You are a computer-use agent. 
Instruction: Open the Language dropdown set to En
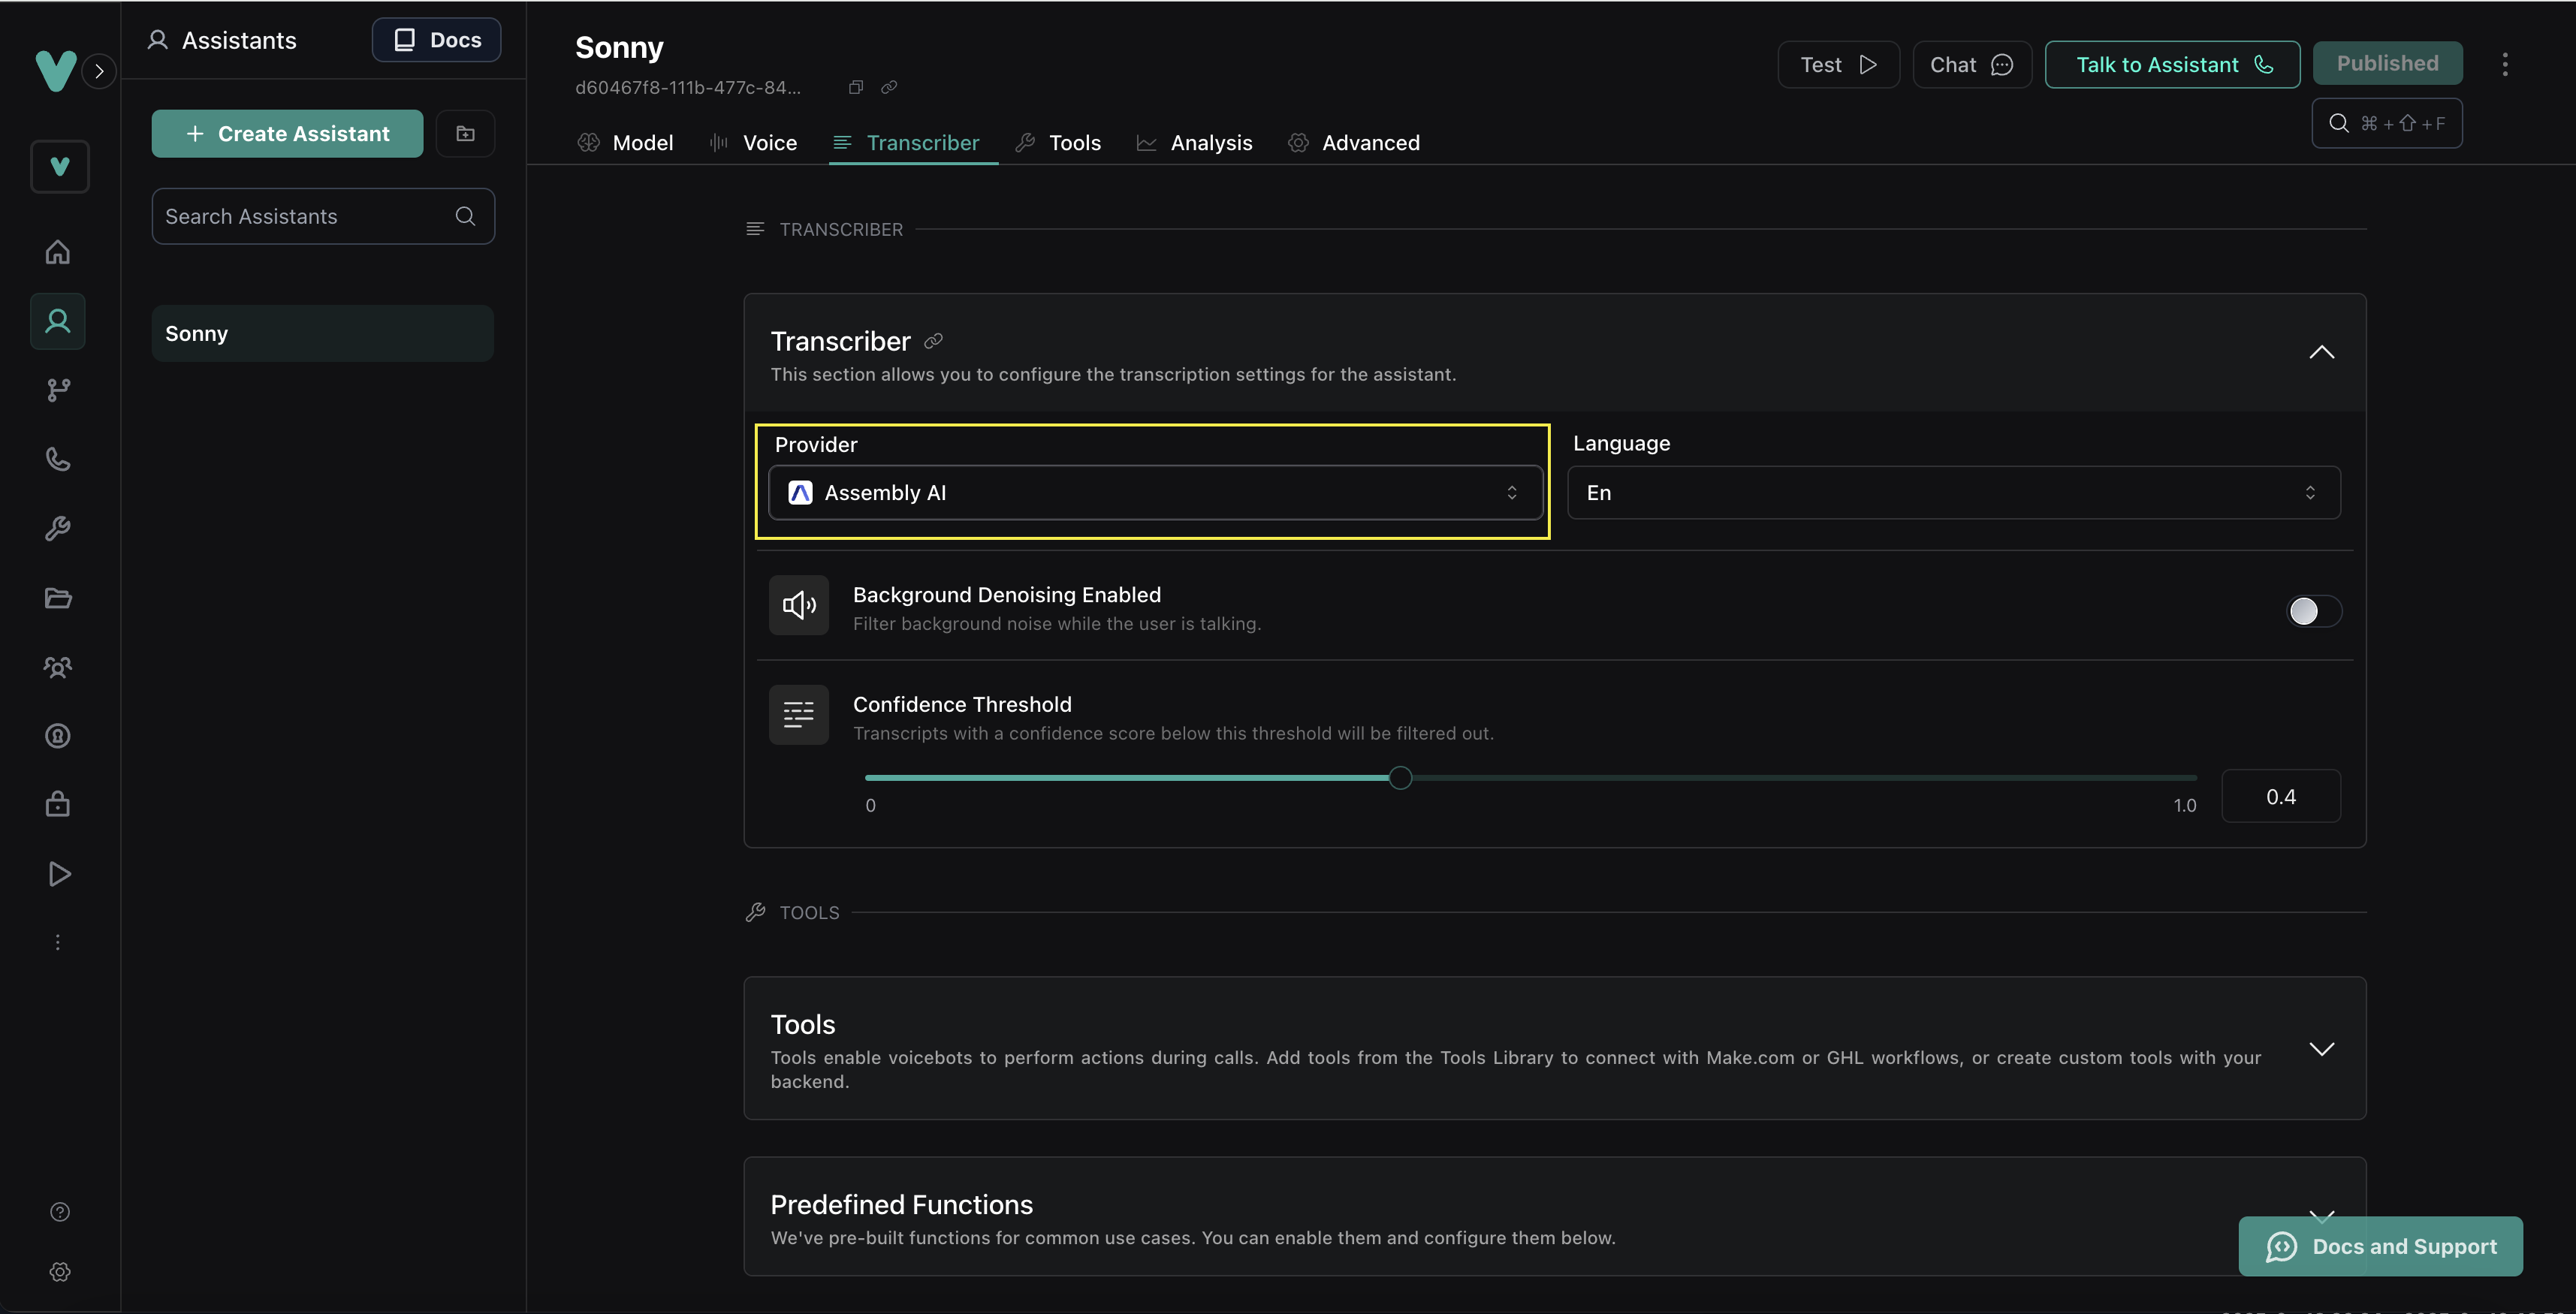click(1952, 493)
